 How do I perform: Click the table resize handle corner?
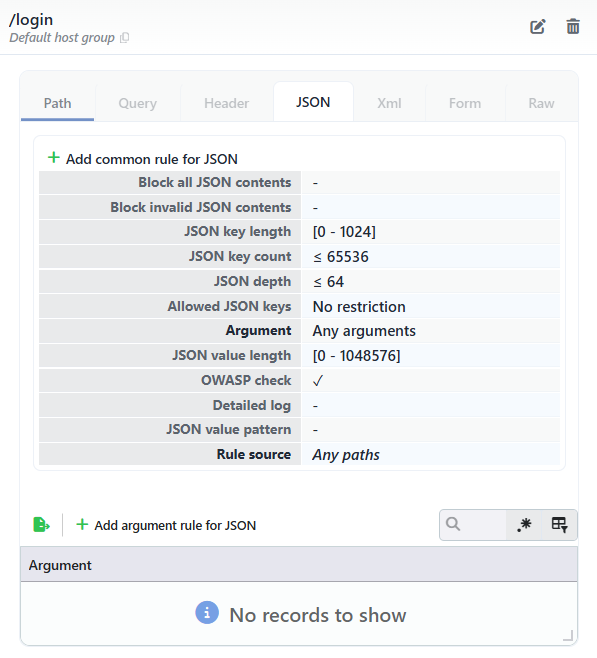[568, 636]
